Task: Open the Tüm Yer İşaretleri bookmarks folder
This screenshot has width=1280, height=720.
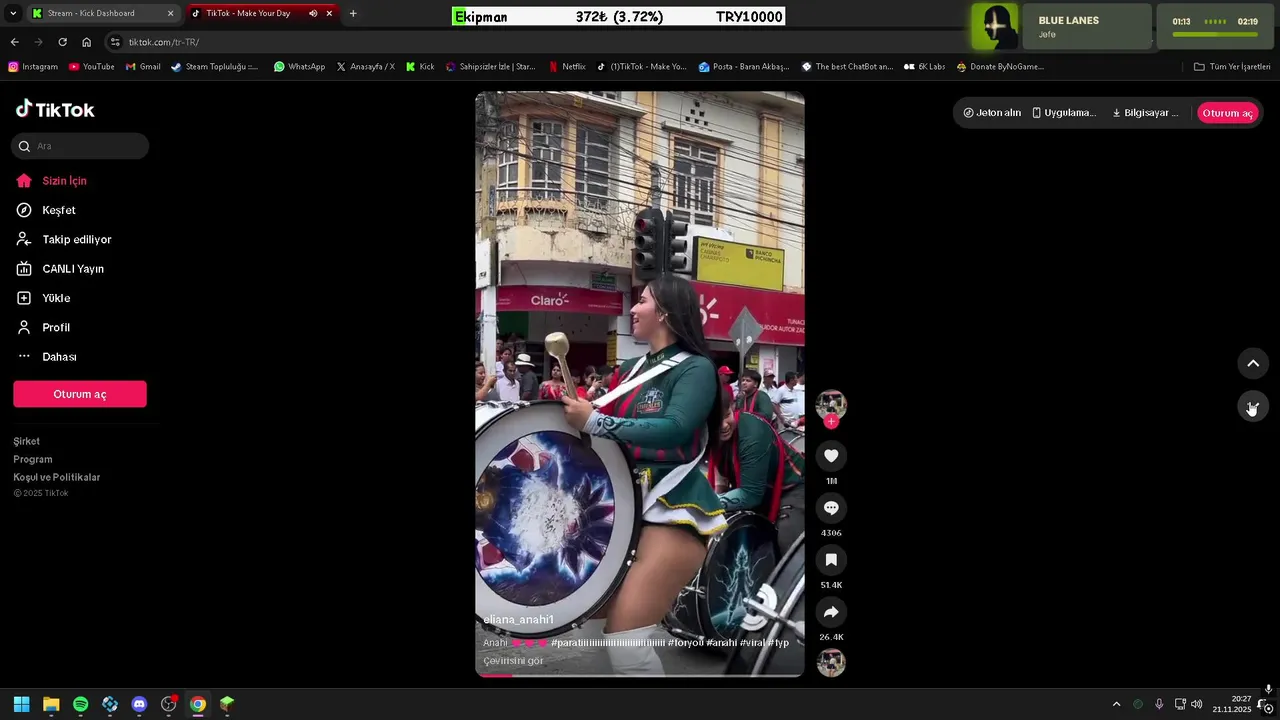Action: click(x=1232, y=67)
